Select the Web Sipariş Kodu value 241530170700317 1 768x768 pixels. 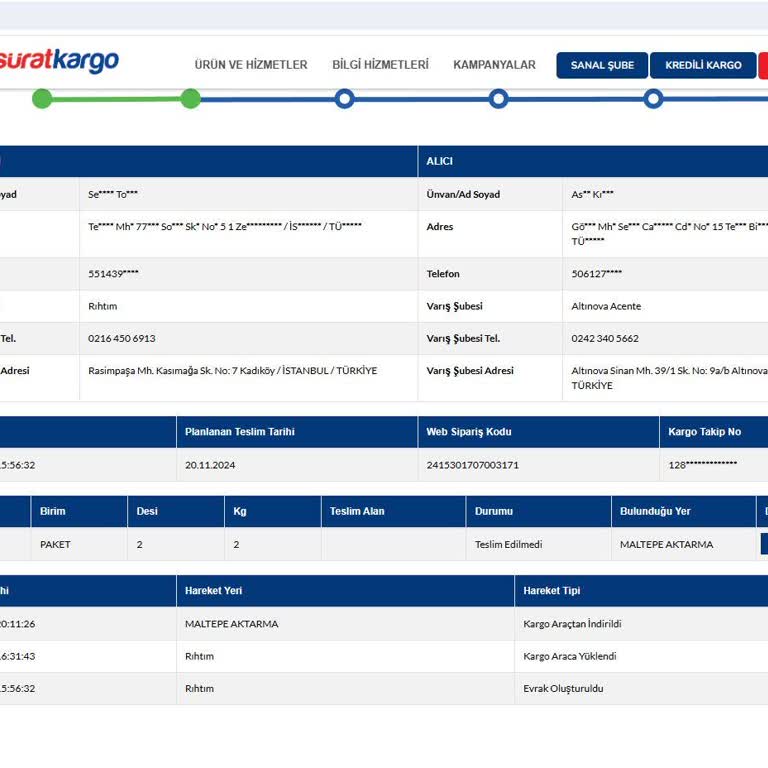[x=472, y=465]
